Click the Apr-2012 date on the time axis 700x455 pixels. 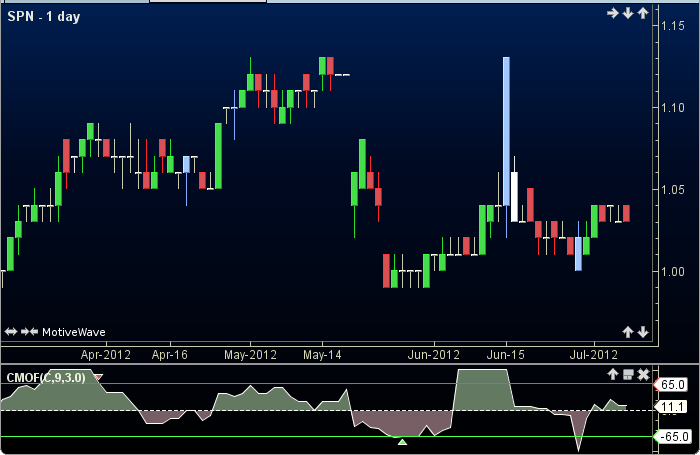tap(106, 355)
